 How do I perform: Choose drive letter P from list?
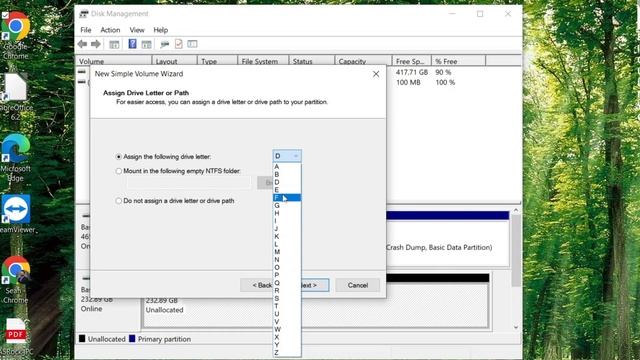pos(287,275)
